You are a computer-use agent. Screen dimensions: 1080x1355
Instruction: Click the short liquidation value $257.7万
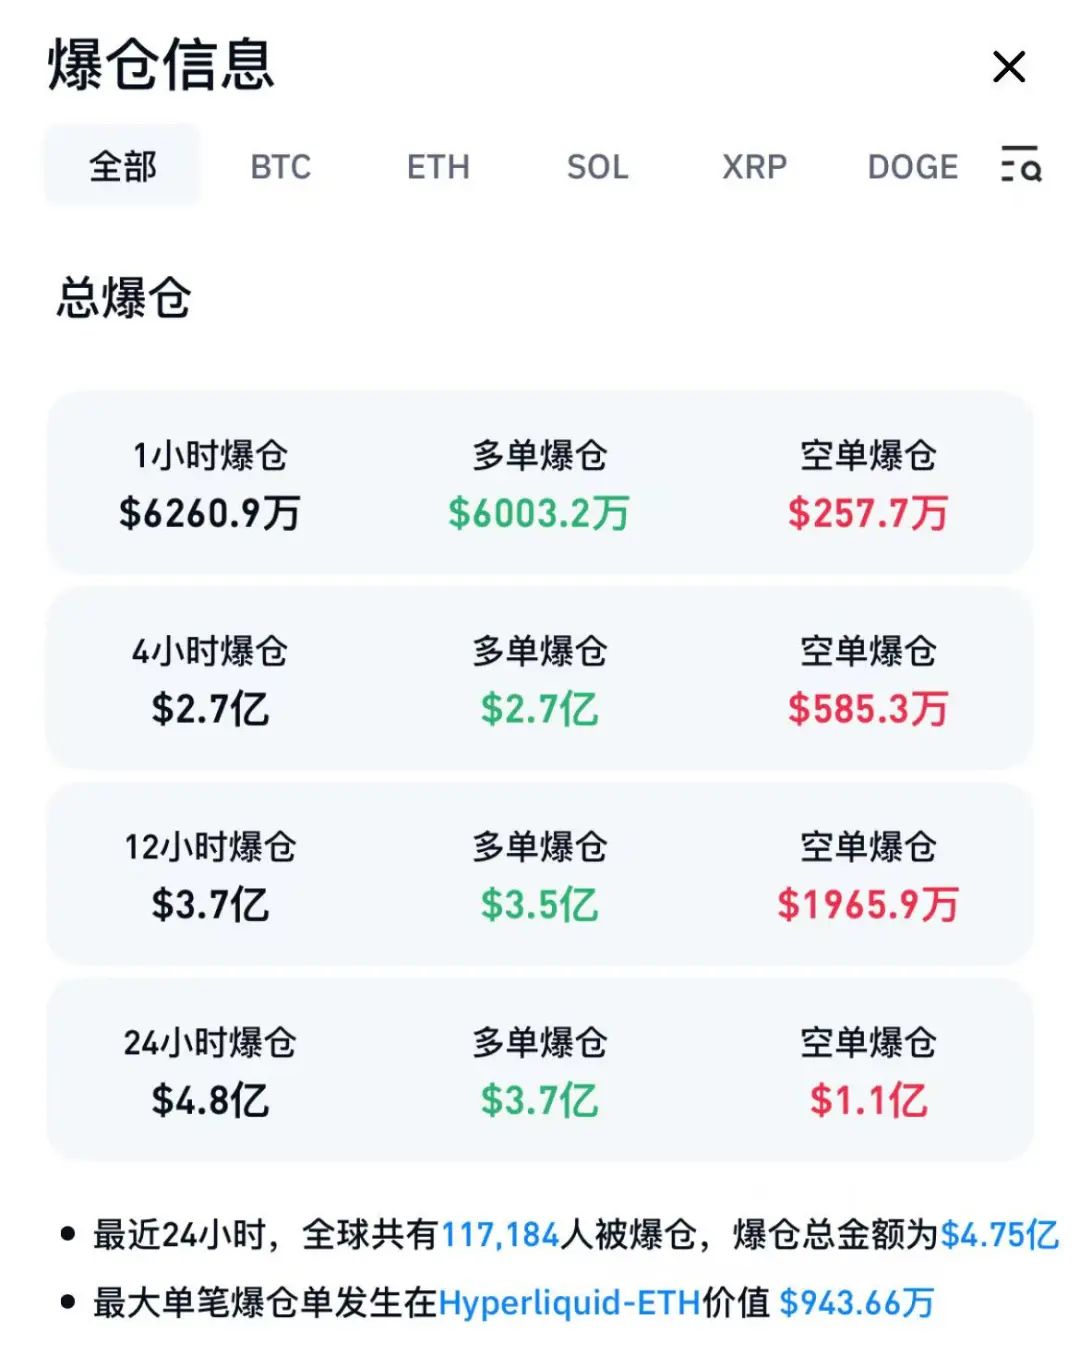(x=867, y=513)
